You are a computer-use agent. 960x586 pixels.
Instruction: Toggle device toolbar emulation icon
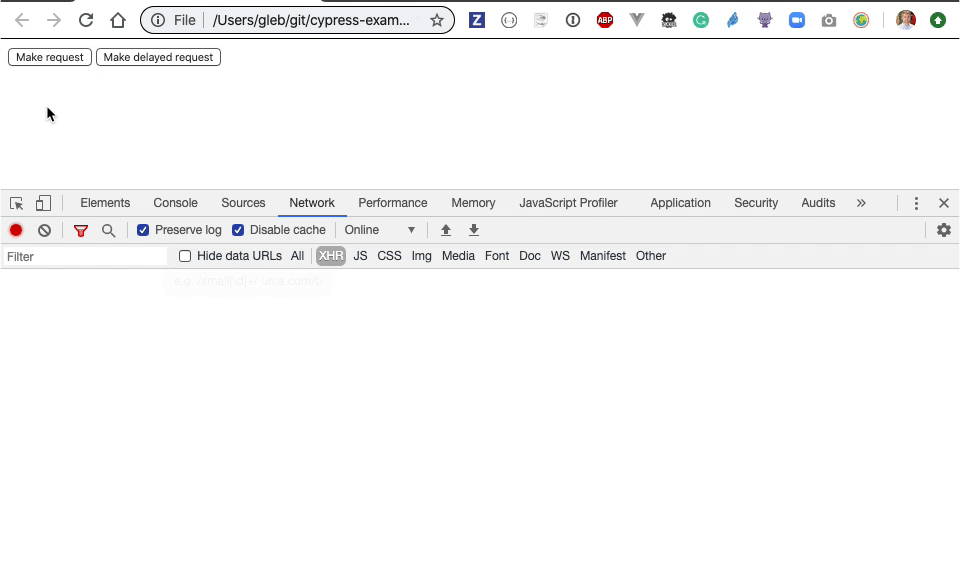coord(43,203)
